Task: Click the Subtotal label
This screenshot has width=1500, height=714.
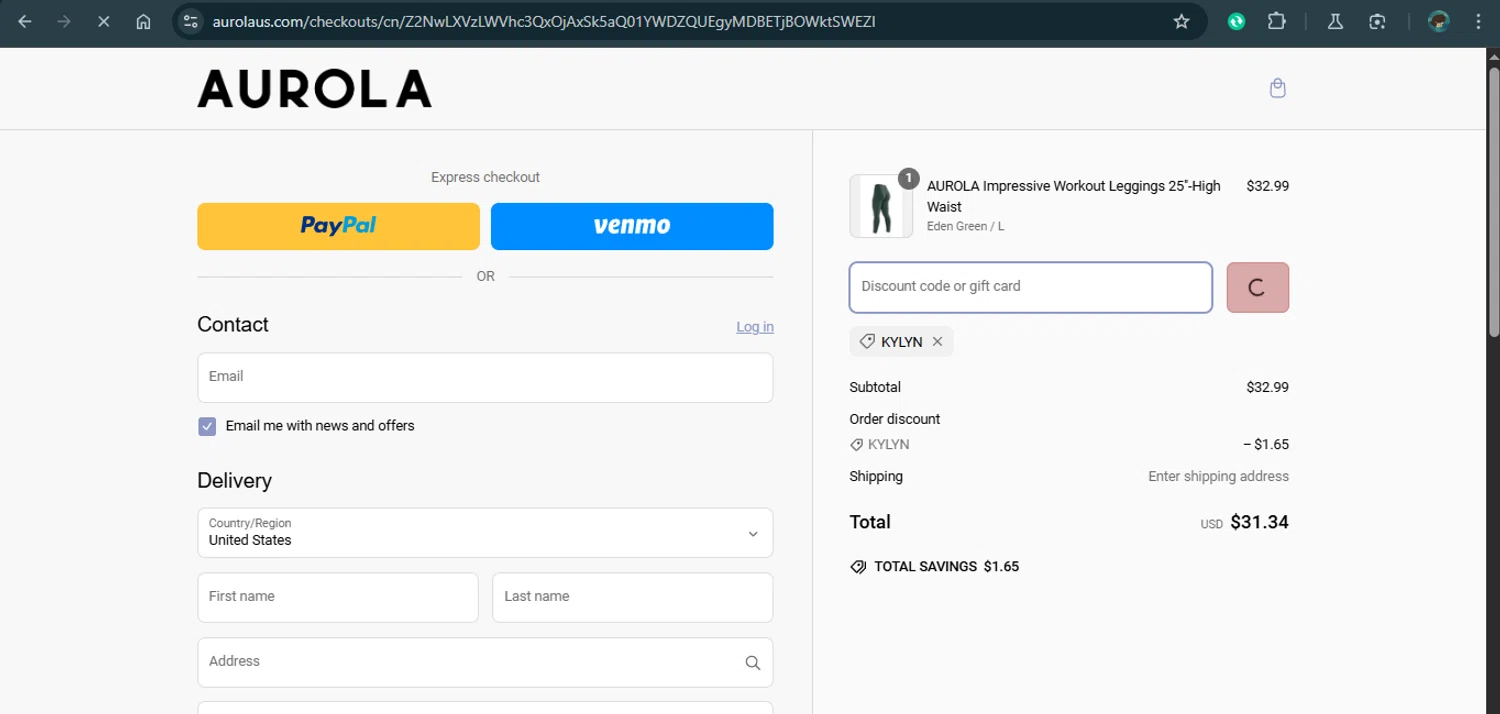Action: click(x=875, y=388)
